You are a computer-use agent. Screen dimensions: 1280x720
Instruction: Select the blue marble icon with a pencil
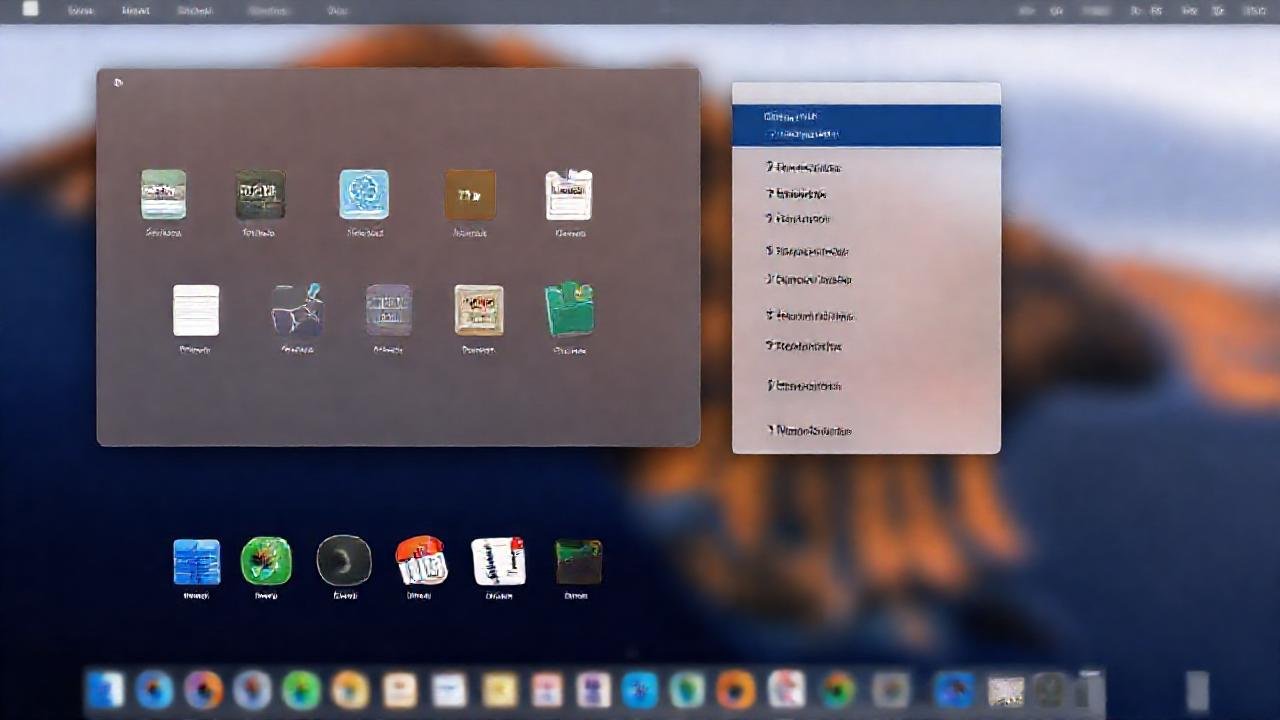pos(294,309)
